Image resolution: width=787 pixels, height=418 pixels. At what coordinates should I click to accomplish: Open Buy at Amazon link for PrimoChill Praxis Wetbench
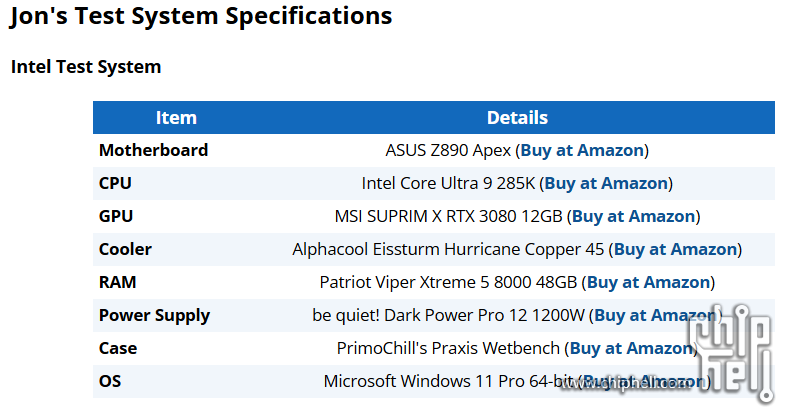[x=631, y=348]
